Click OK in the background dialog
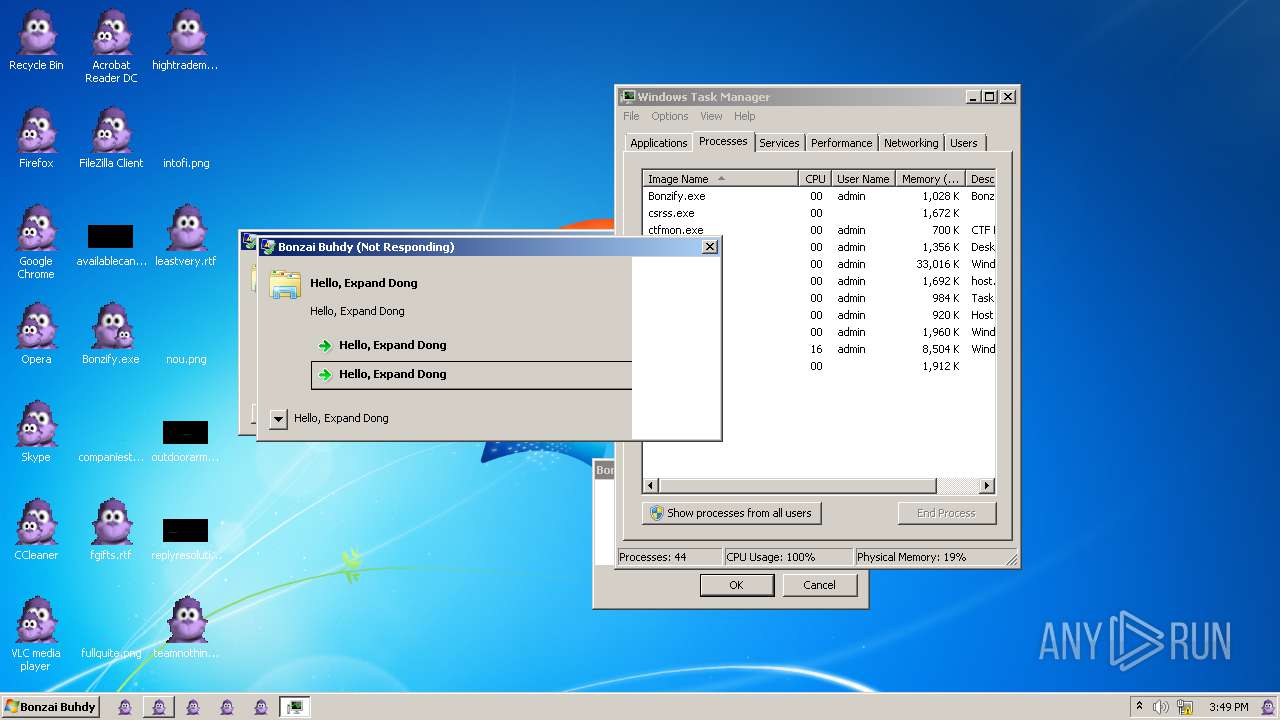1280x720 pixels. click(736, 585)
